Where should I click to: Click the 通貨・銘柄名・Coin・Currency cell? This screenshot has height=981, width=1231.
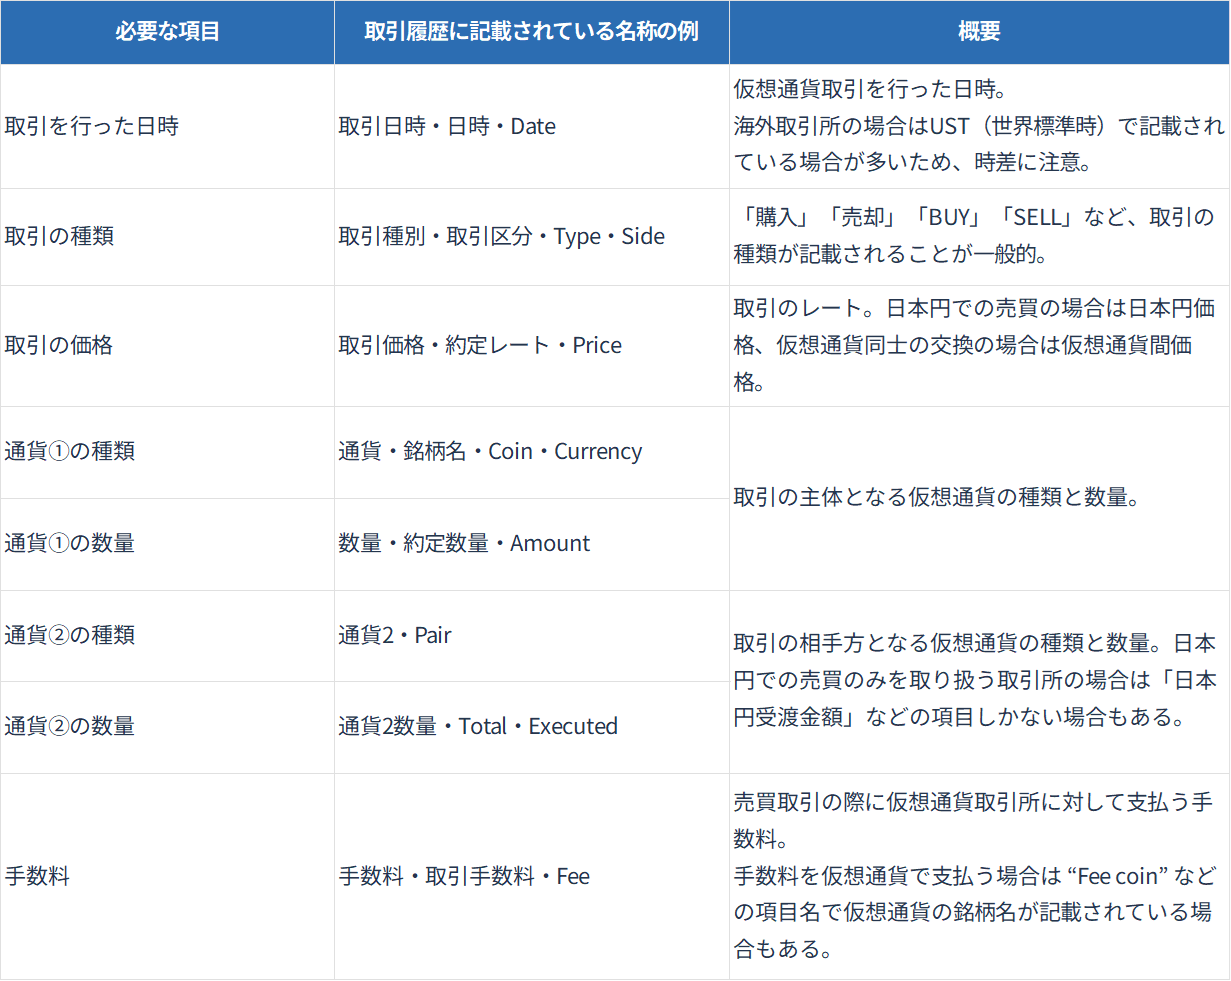pos(490,451)
